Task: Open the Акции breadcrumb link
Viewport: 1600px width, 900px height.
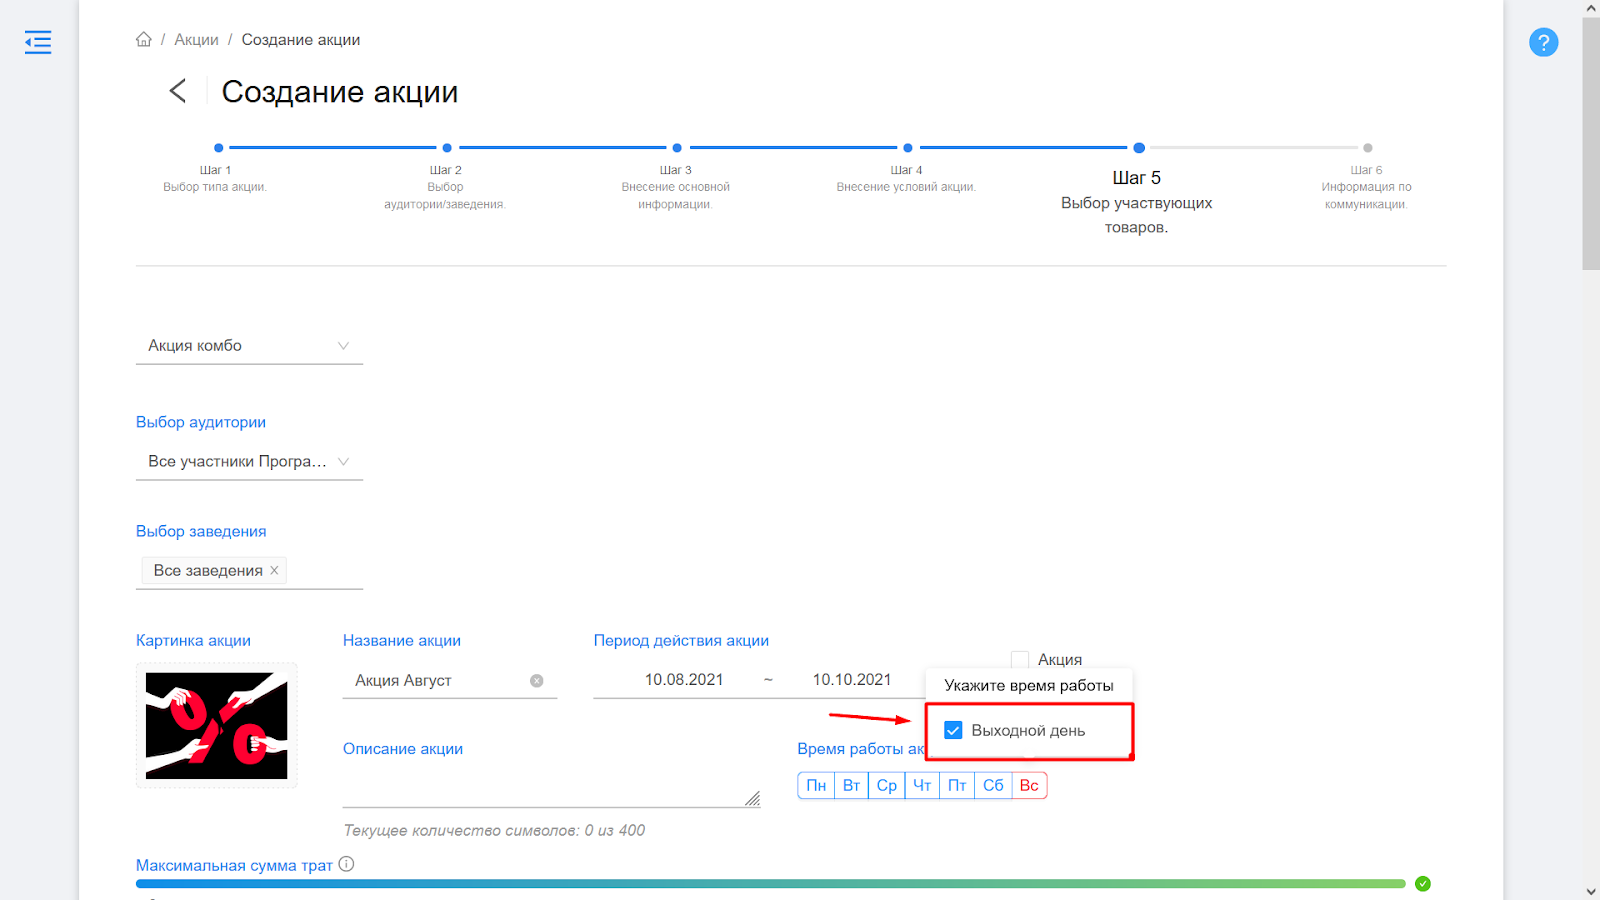Action: point(196,40)
